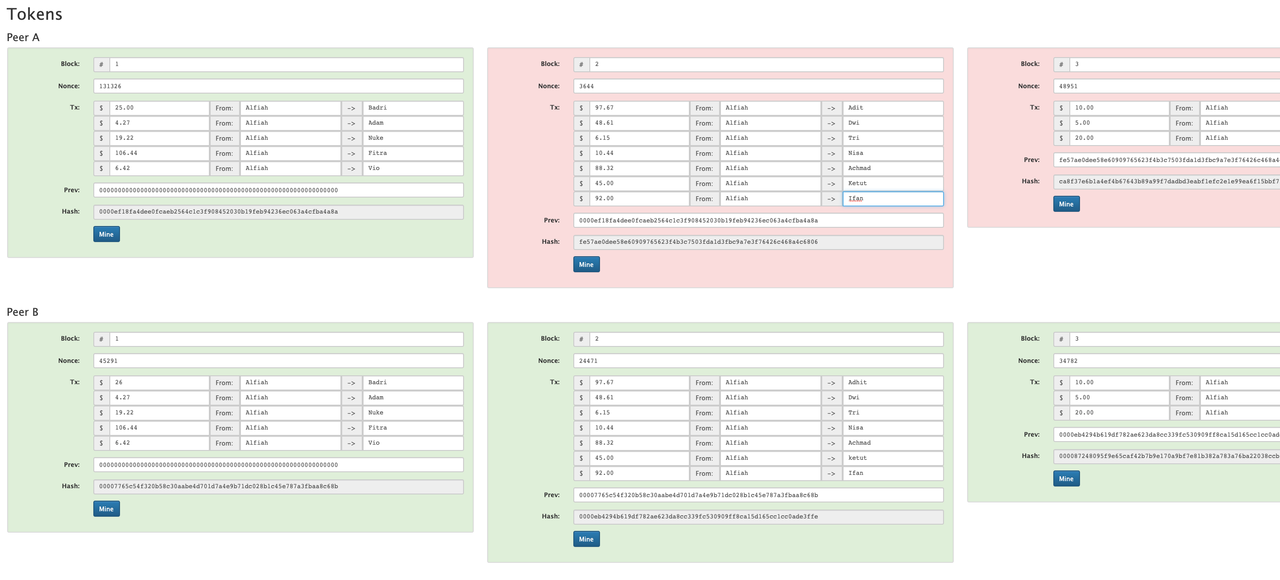1280x580 pixels.
Task: Click the all-zeros Prev field in Peer A block 1
Action: click(279, 190)
